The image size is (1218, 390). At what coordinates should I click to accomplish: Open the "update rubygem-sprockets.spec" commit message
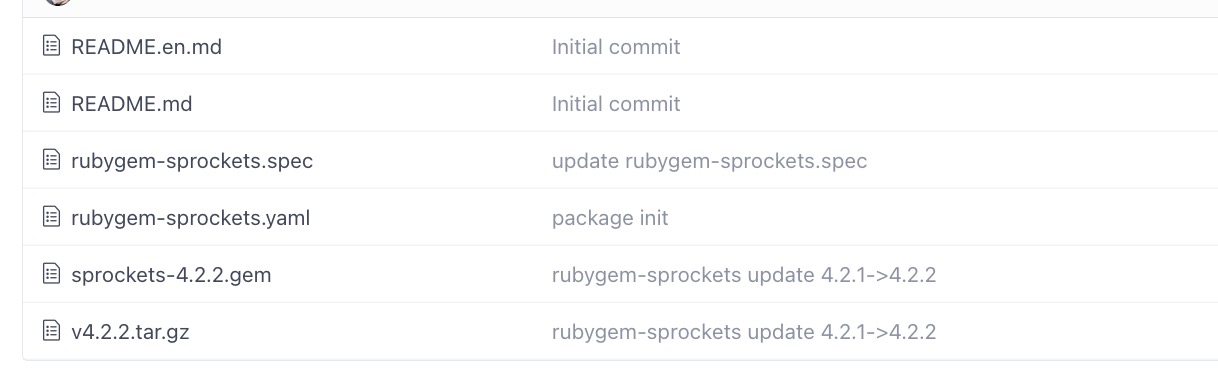[709, 161]
